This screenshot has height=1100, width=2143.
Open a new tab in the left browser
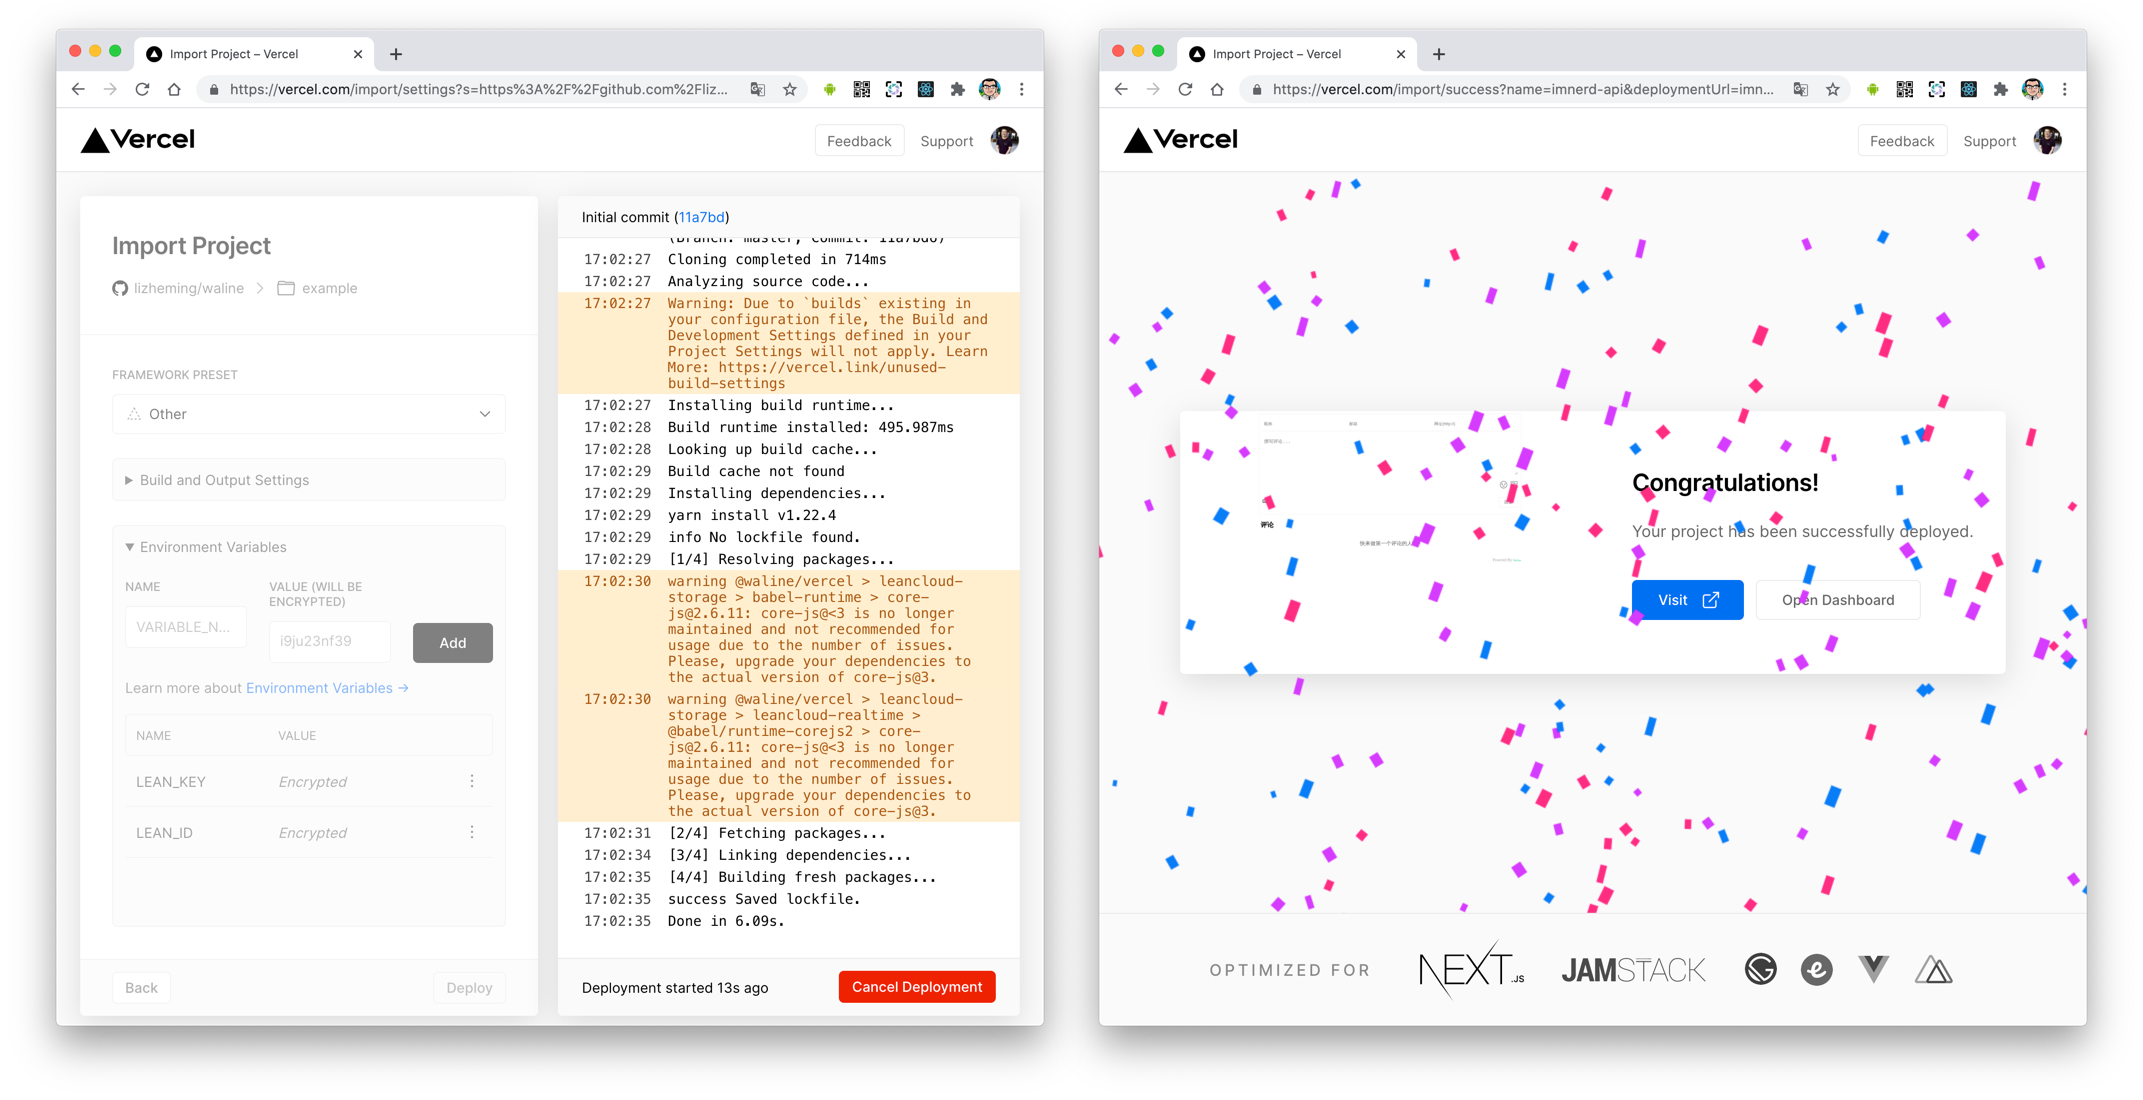pyautogui.click(x=396, y=54)
